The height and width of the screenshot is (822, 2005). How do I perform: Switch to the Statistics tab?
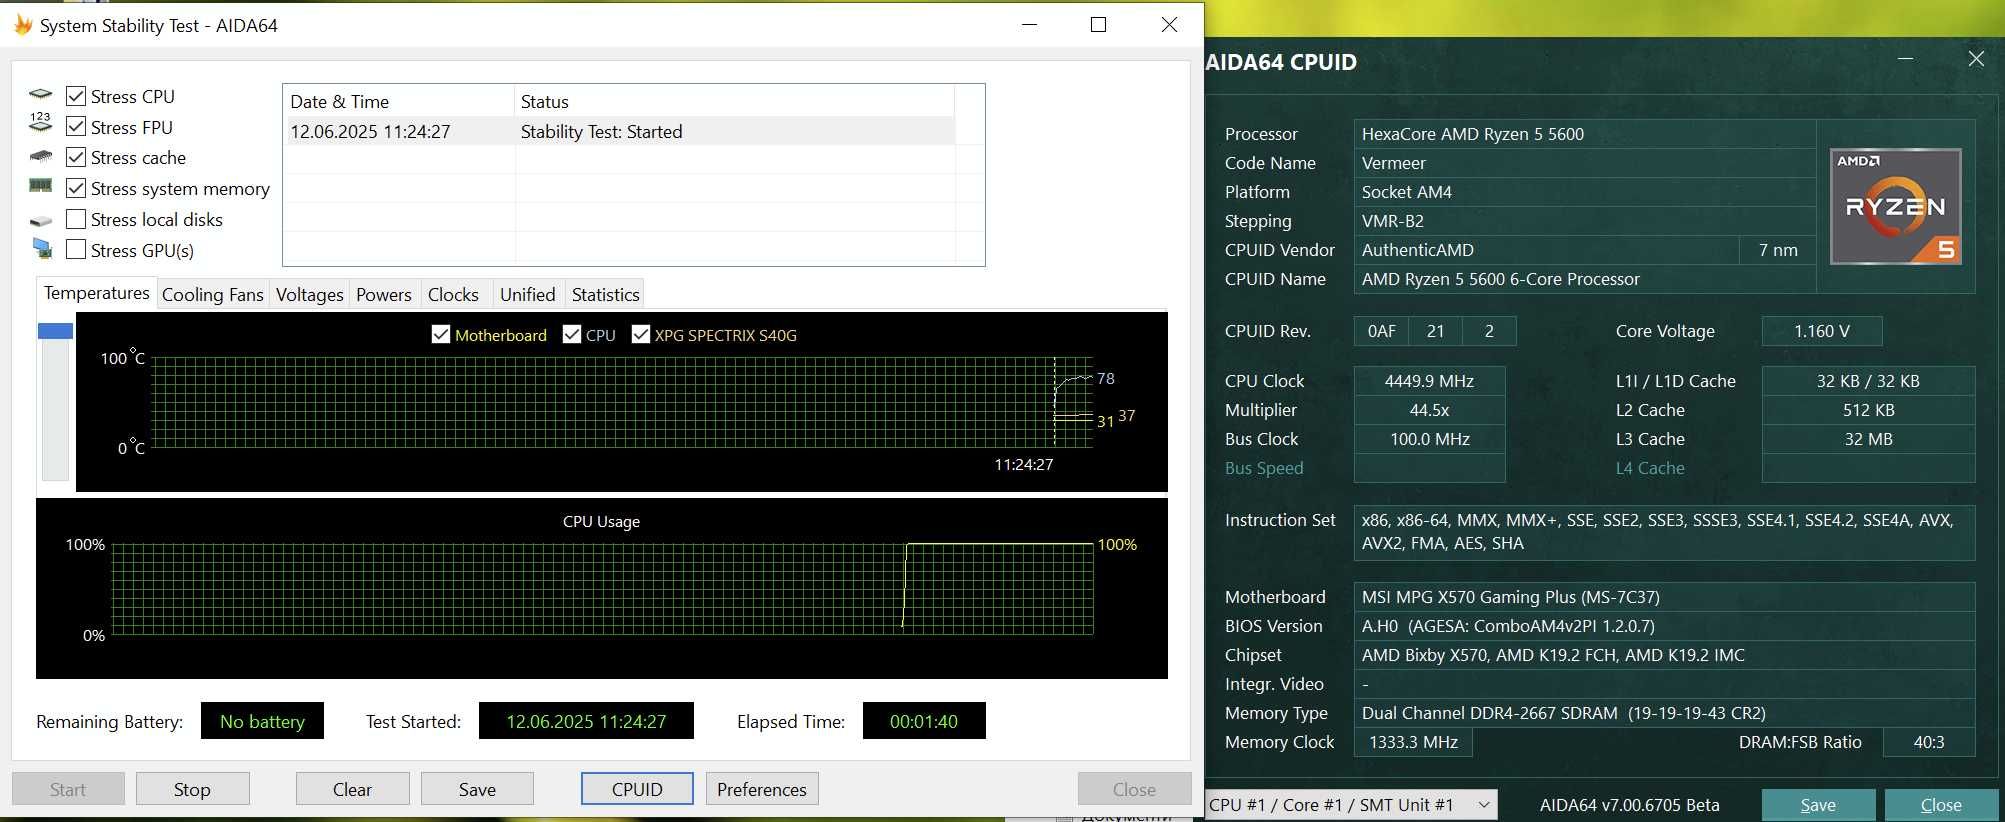605,294
